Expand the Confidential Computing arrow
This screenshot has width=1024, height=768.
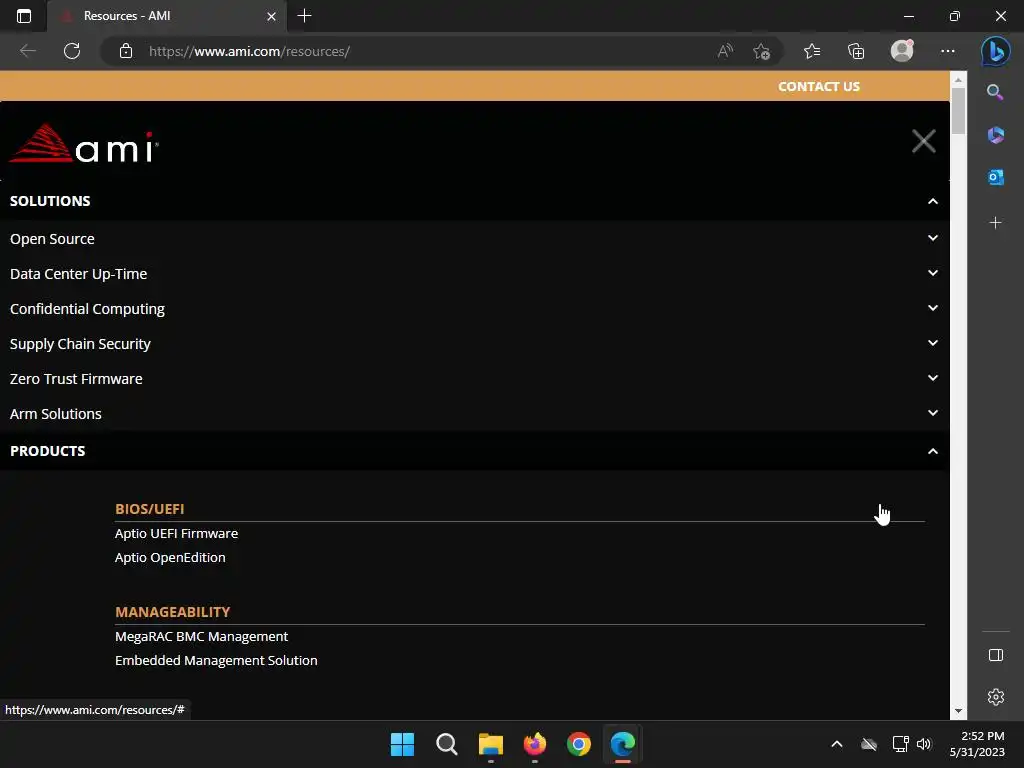pyautogui.click(x=933, y=308)
